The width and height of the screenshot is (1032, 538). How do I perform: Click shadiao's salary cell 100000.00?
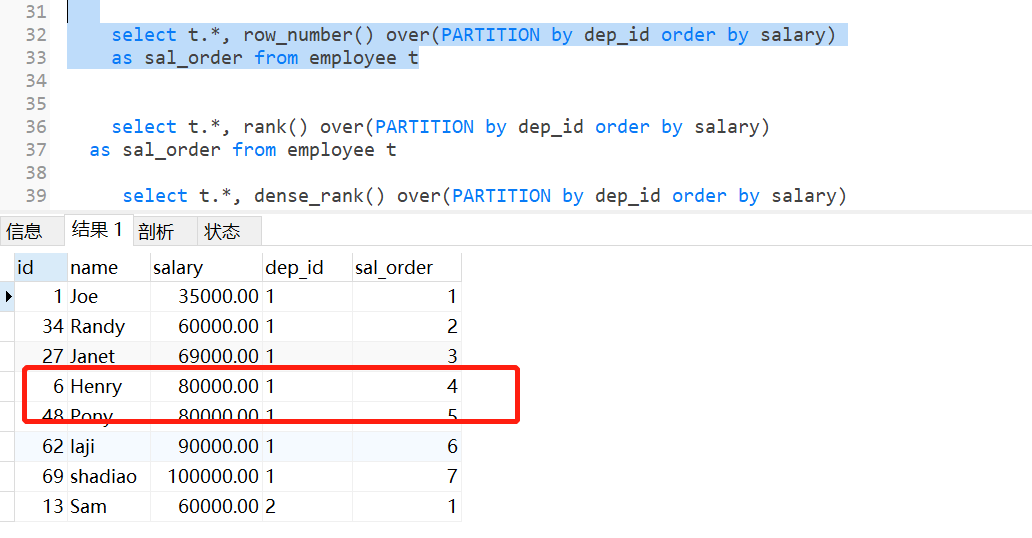pos(206,476)
